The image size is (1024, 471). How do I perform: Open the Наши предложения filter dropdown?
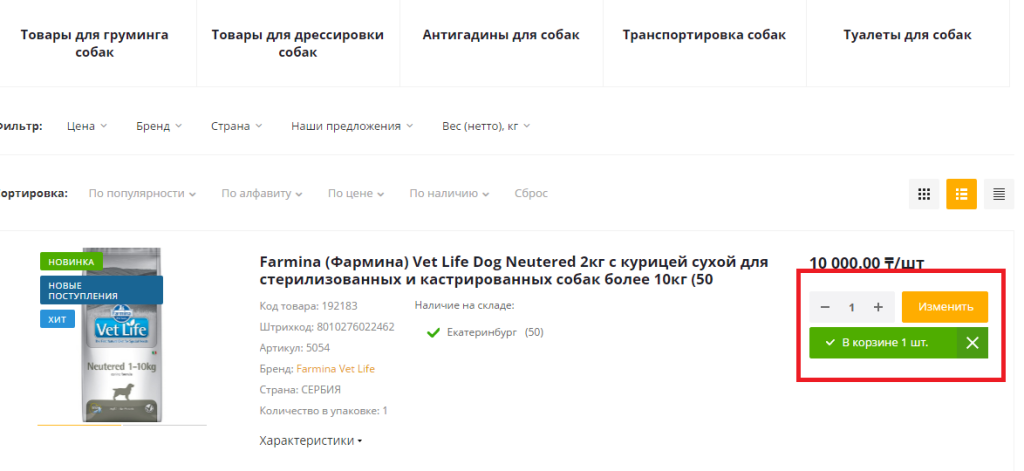(352, 126)
